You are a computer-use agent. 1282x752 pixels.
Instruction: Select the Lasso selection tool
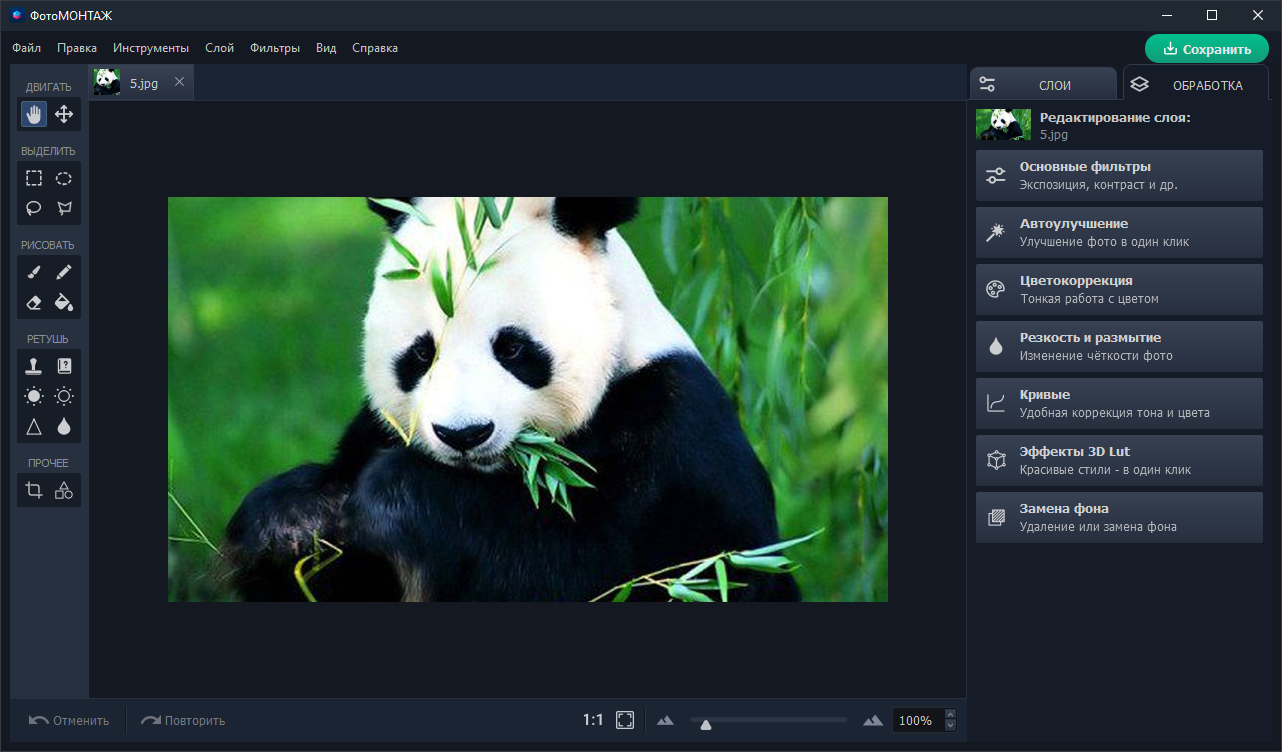pos(34,208)
